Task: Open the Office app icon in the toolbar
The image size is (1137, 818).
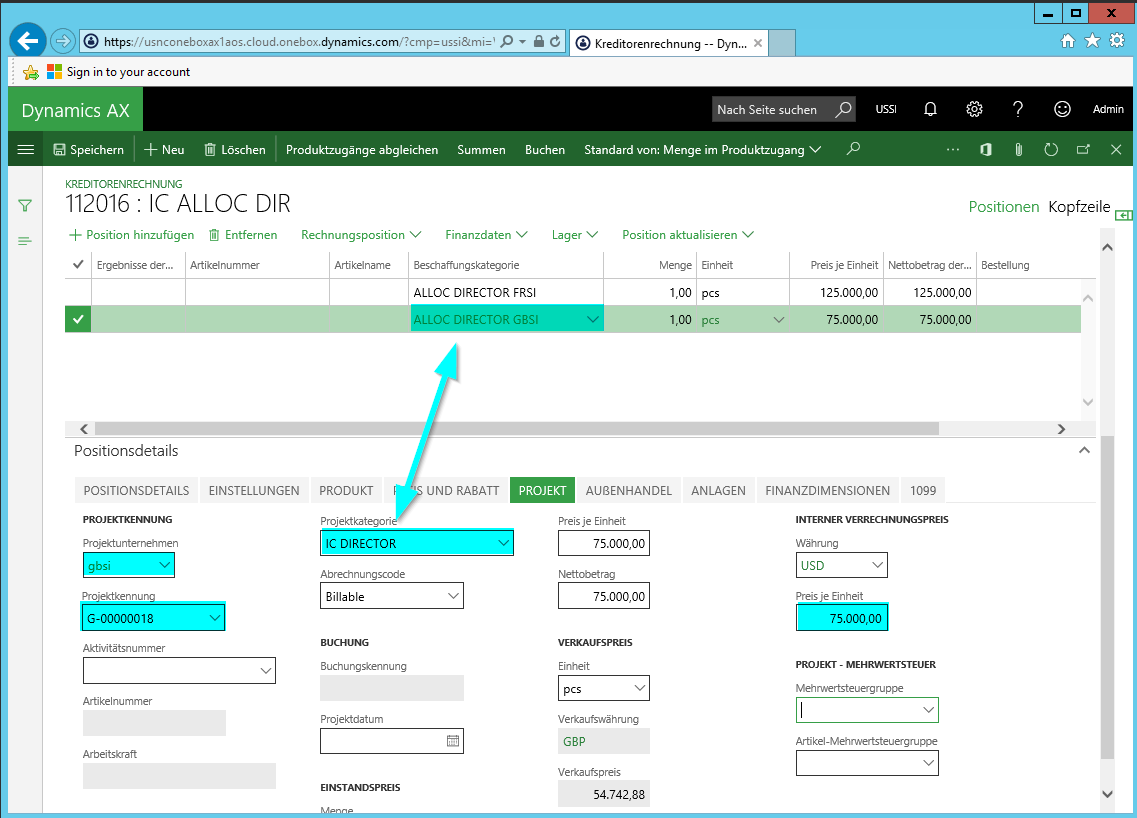Action: tap(985, 150)
